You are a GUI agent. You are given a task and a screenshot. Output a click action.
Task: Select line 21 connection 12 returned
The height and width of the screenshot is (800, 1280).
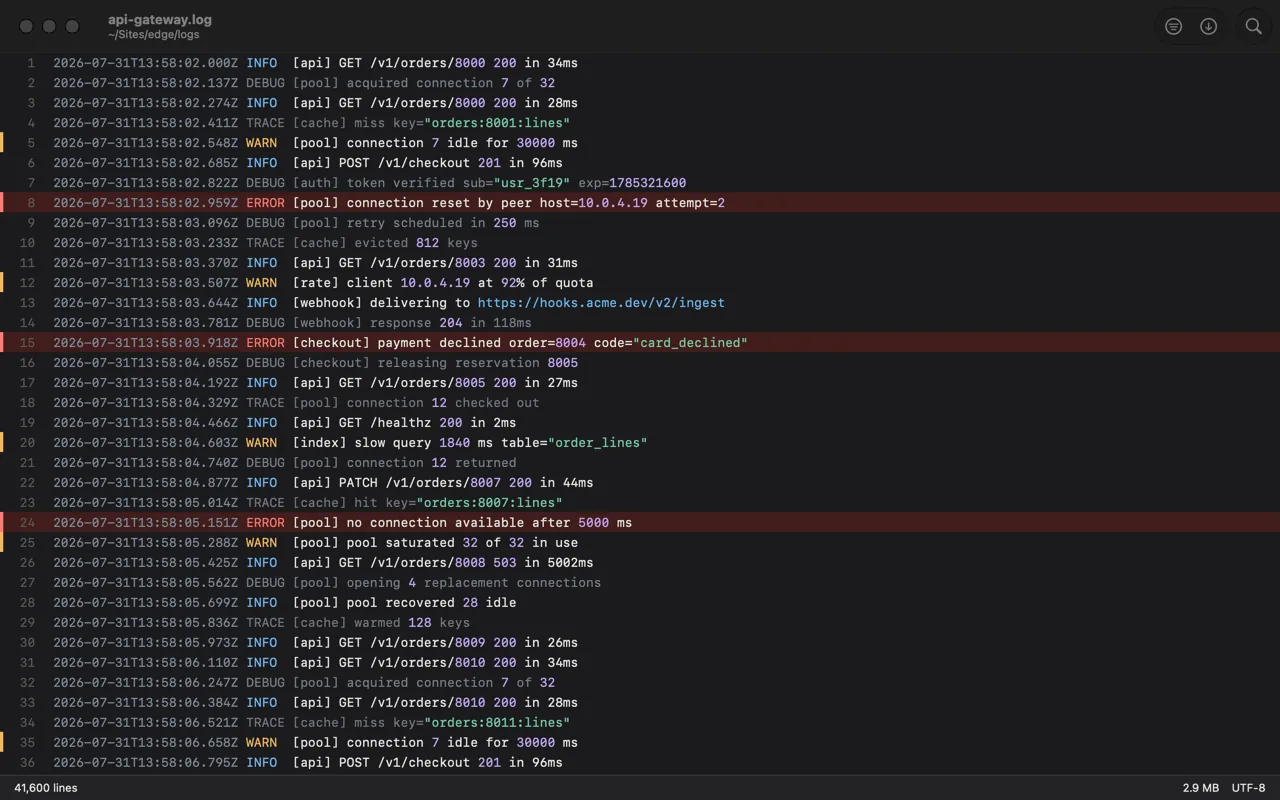coord(640,463)
